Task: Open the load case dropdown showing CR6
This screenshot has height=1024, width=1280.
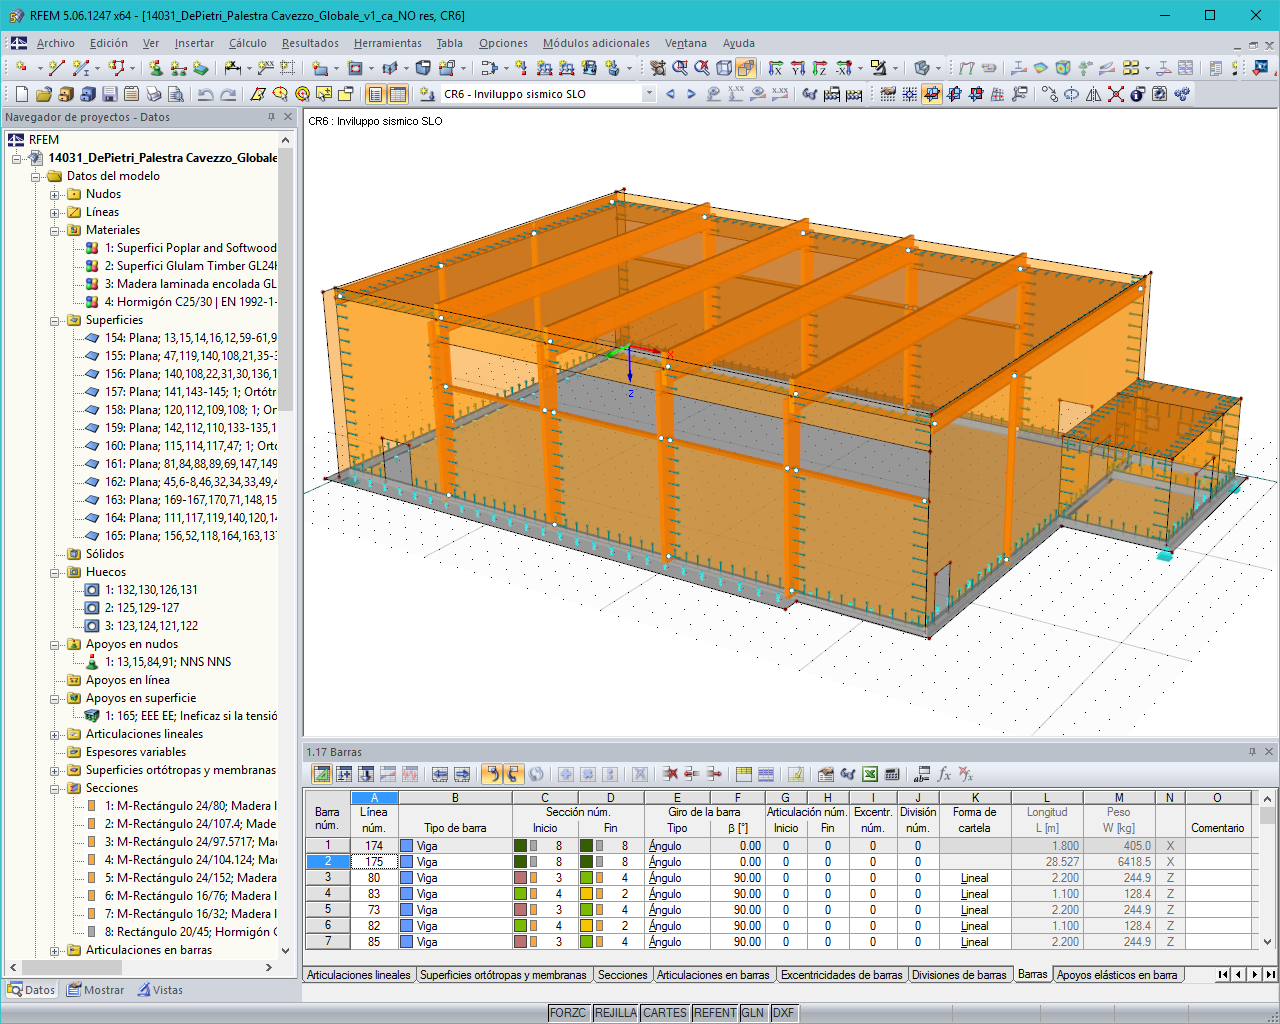Action: point(647,93)
